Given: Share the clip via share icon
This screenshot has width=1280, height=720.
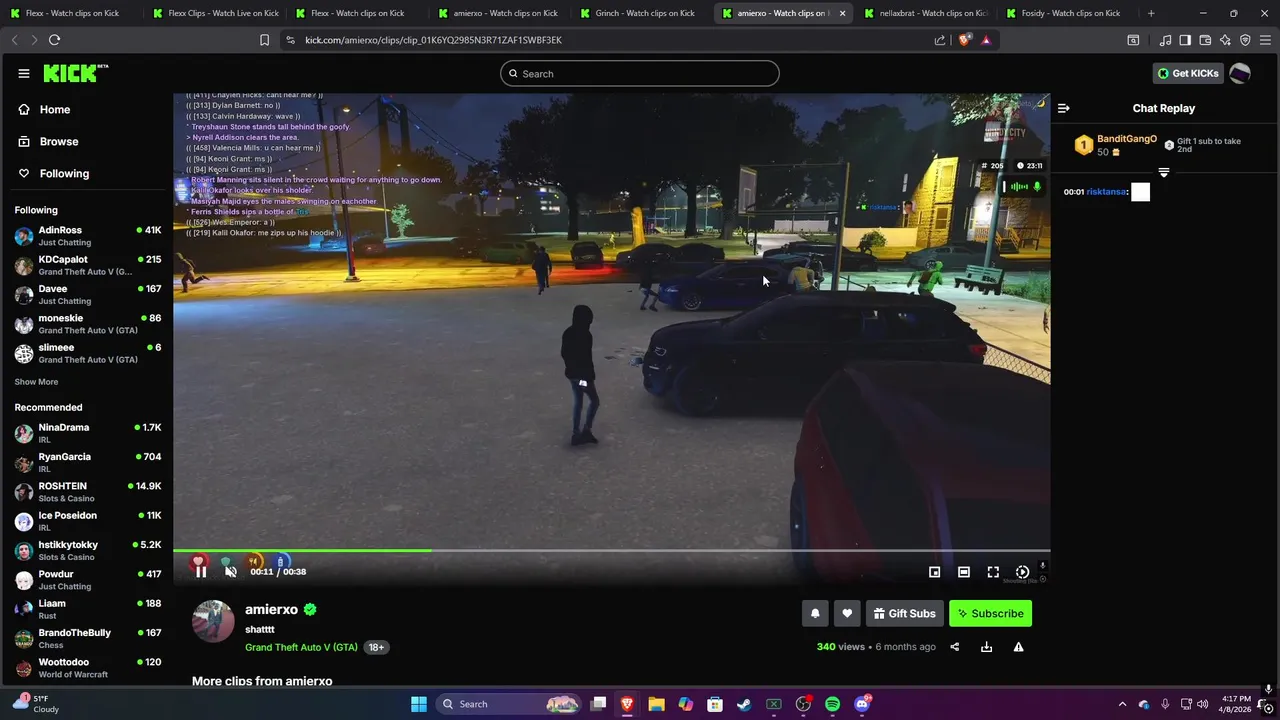Looking at the screenshot, I should (954, 647).
